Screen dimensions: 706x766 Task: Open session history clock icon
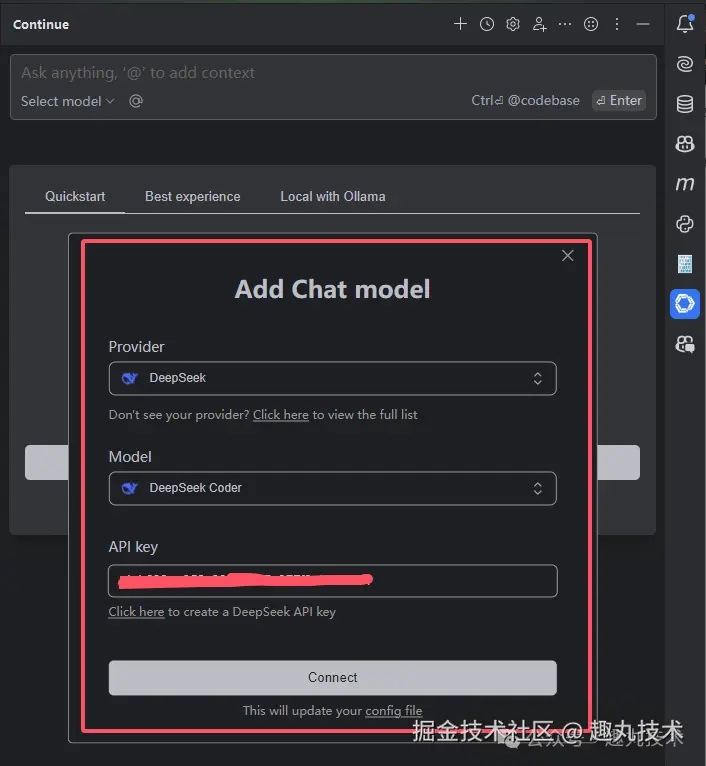click(487, 24)
